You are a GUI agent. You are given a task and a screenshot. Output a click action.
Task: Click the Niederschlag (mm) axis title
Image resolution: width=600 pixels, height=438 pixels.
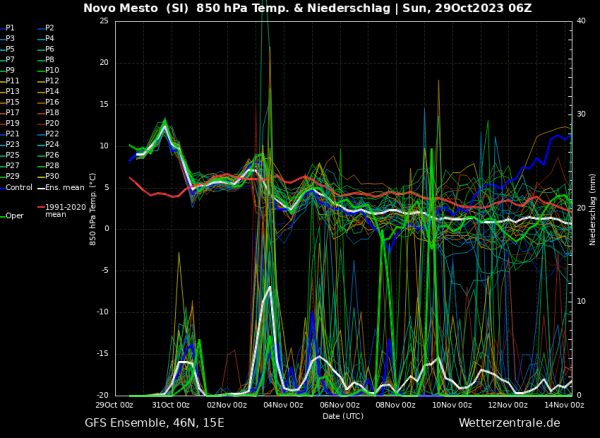click(x=592, y=209)
